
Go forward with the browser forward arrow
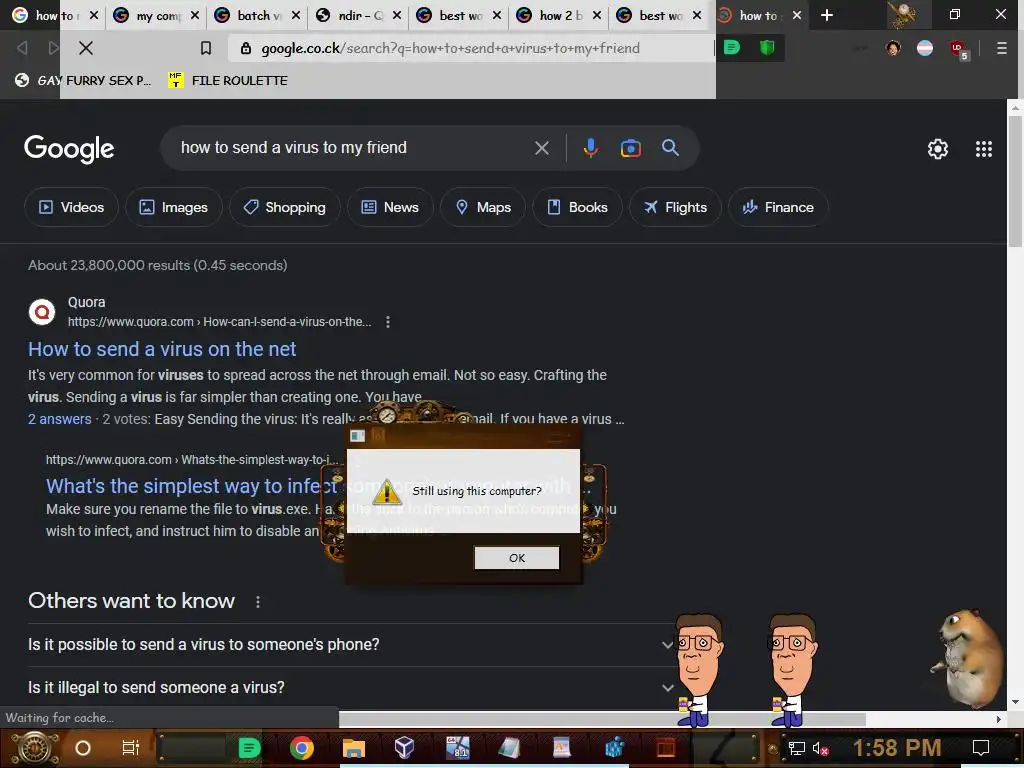53,48
